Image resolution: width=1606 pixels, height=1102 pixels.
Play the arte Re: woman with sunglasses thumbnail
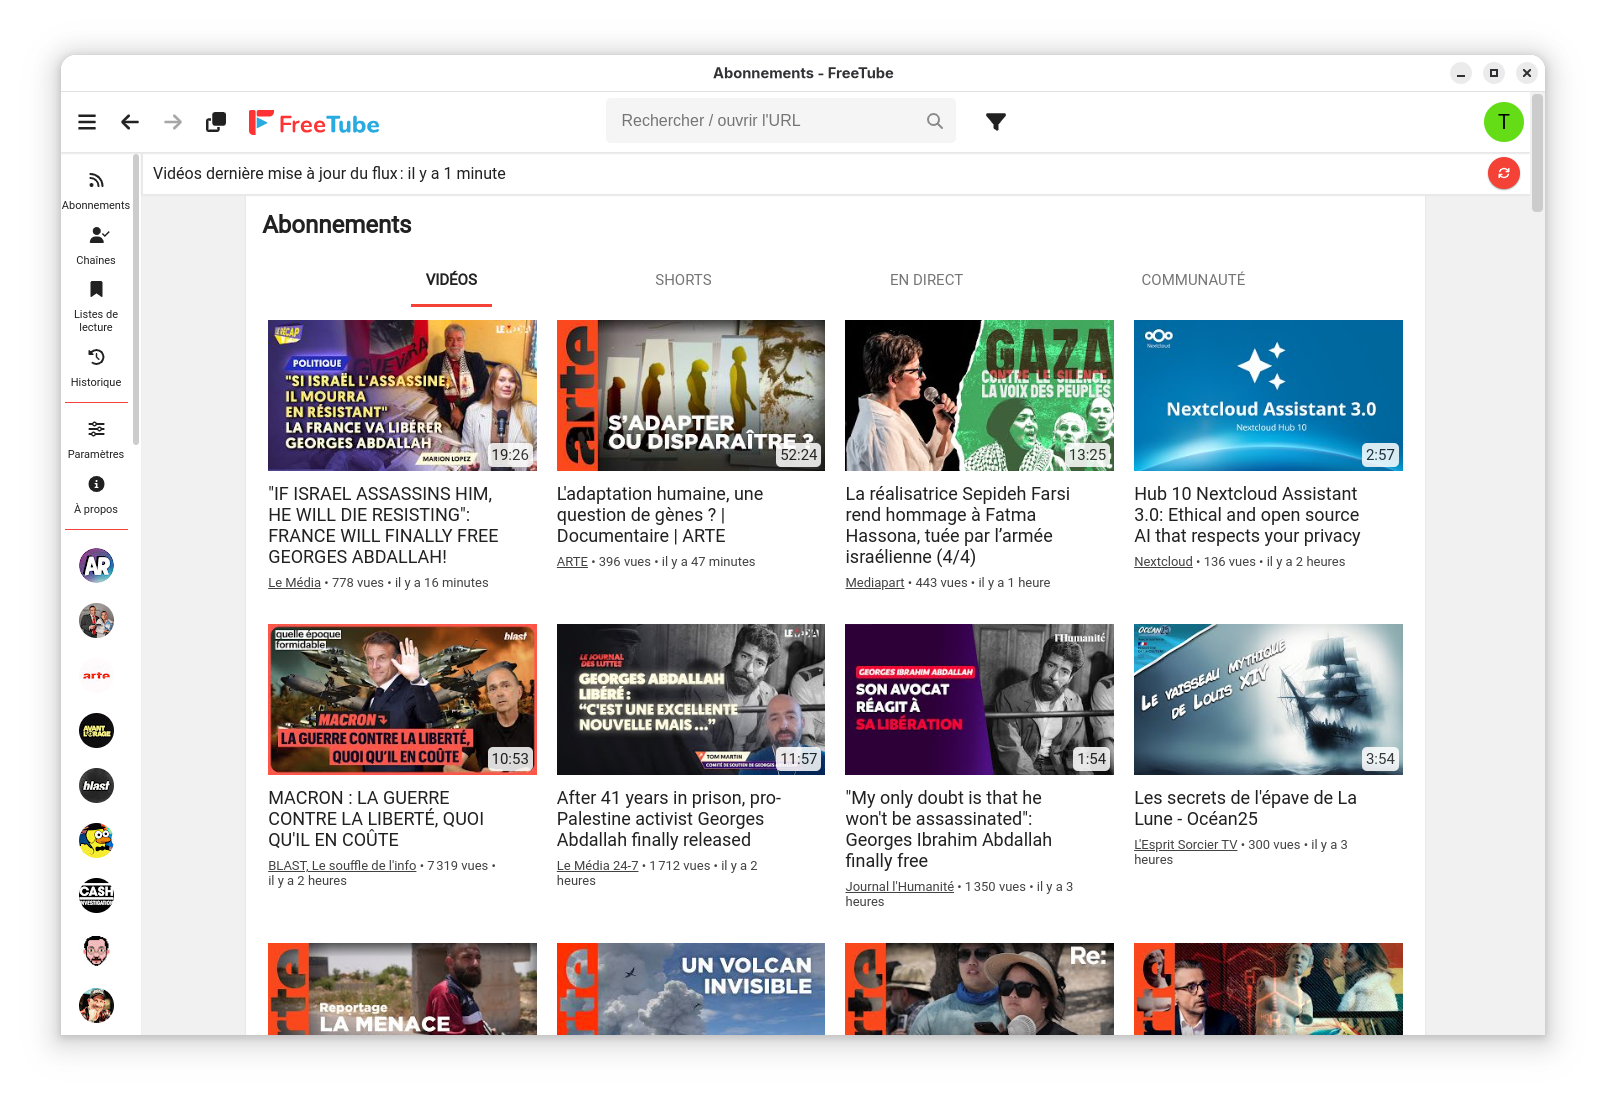[x=979, y=989]
